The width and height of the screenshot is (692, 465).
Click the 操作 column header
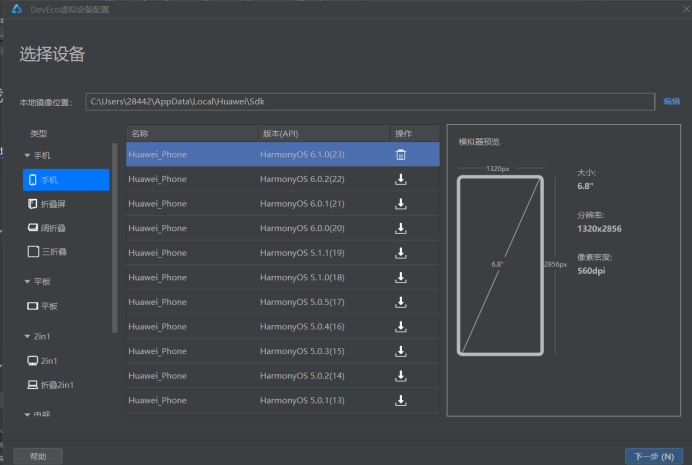[x=415, y=133]
